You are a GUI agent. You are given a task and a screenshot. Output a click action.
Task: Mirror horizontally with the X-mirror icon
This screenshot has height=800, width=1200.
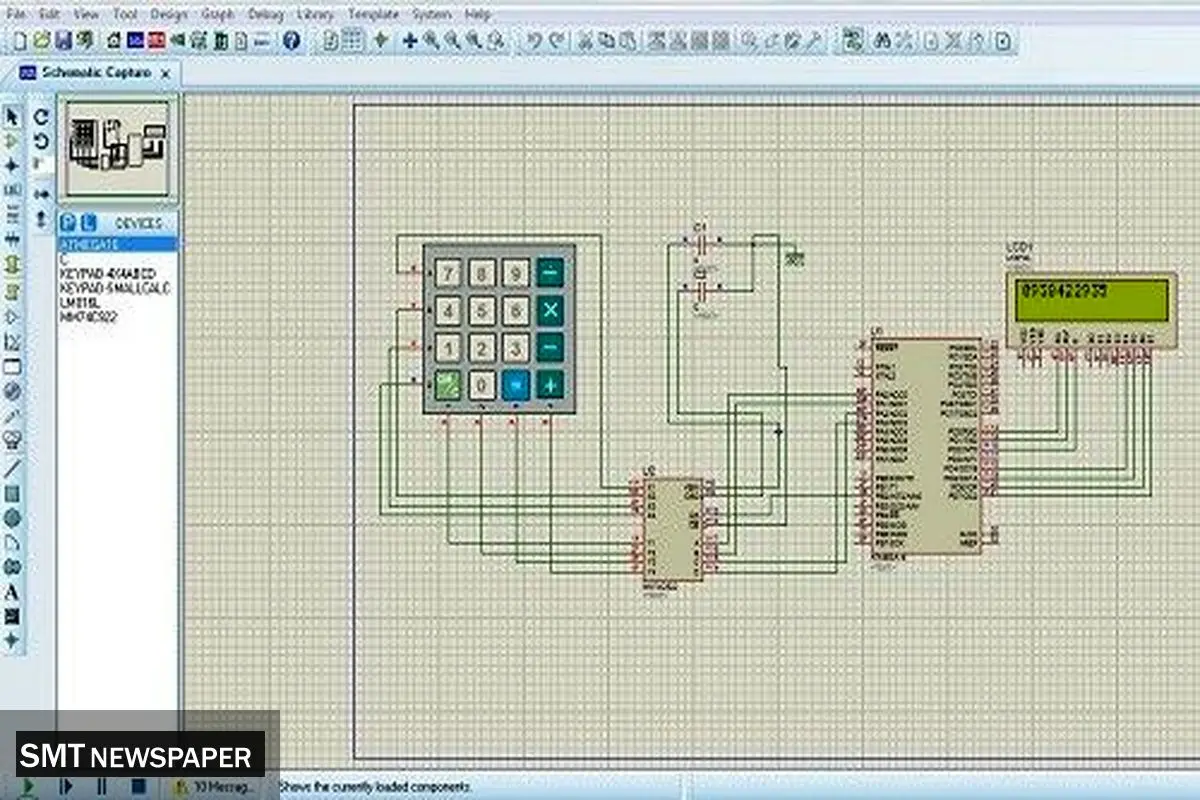point(41,192)
